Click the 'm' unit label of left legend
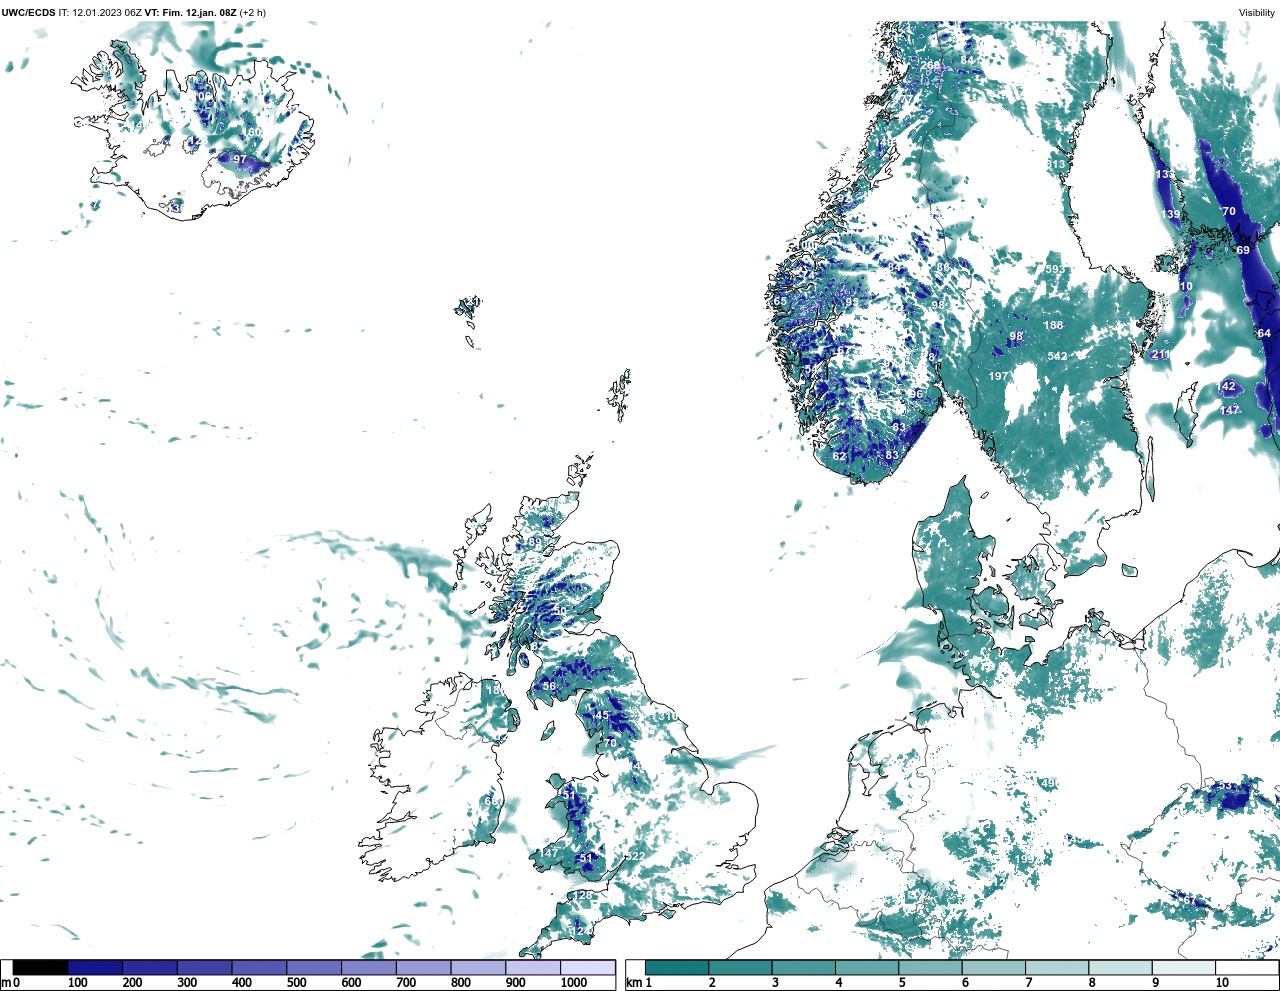Viewport: 1280px width, 991px height. 5,983
